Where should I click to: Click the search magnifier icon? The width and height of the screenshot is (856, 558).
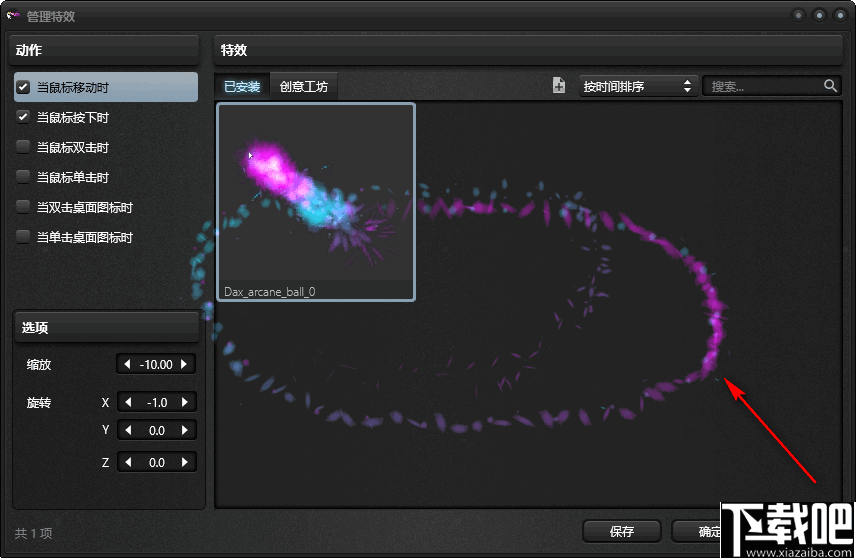[830, 86]
